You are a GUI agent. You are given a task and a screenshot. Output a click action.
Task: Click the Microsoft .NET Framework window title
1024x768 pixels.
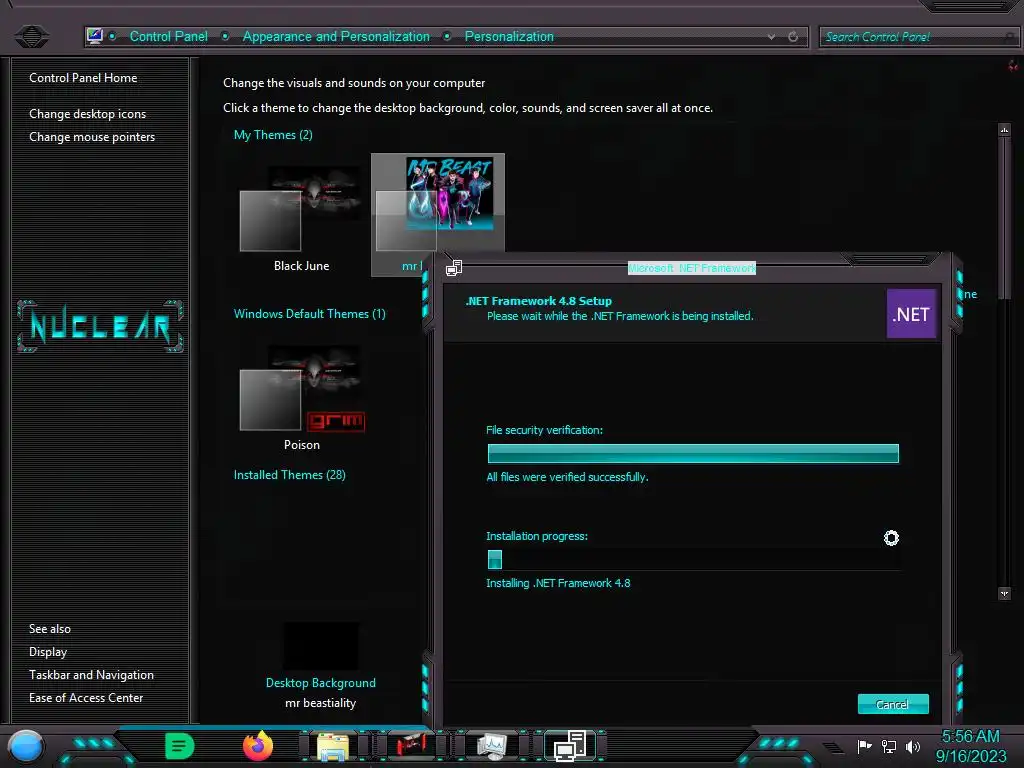692,268
